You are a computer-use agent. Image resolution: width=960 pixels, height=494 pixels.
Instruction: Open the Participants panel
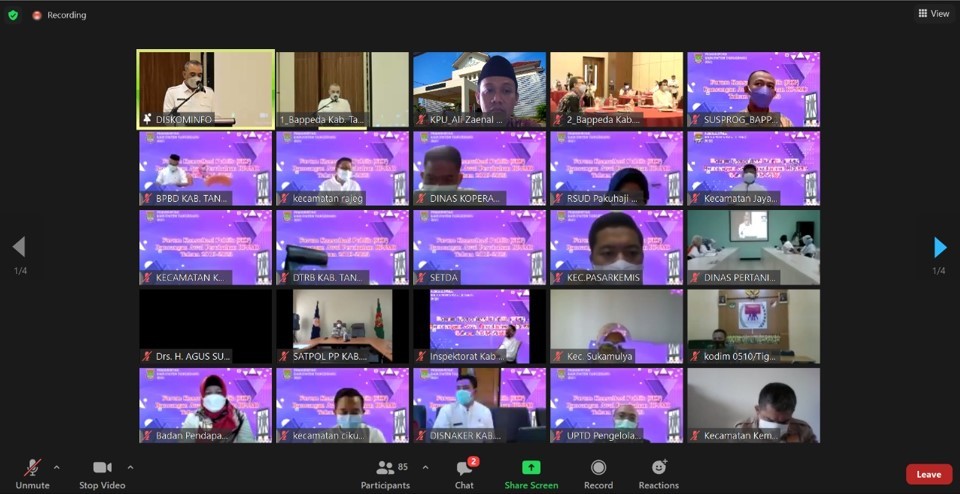click(x=386, y=474)
